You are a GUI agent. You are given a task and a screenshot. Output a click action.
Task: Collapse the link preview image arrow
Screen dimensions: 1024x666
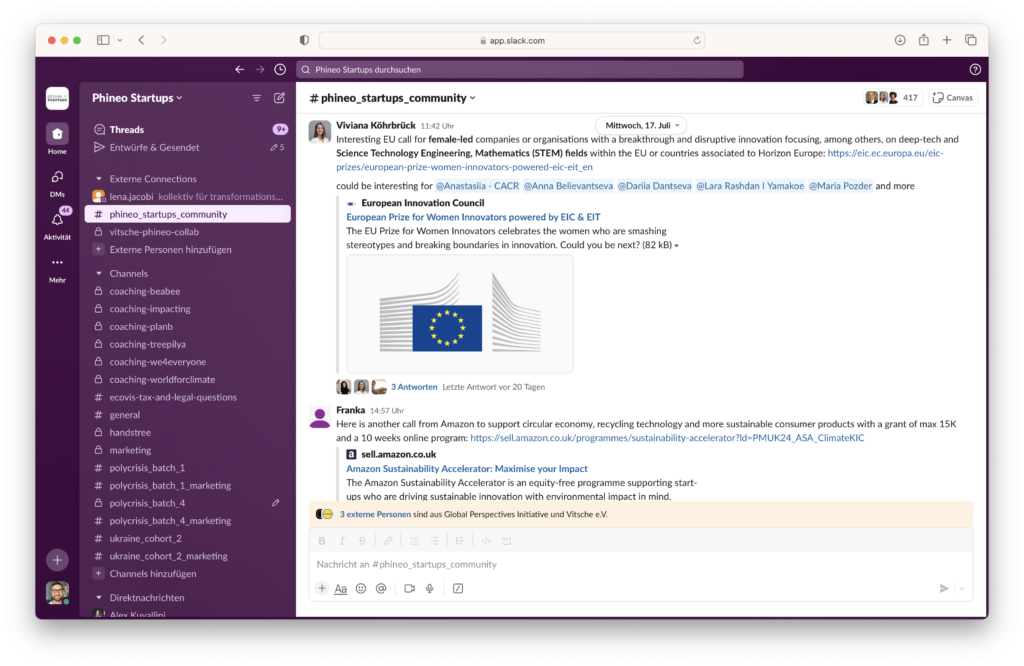tap(677, 246)
